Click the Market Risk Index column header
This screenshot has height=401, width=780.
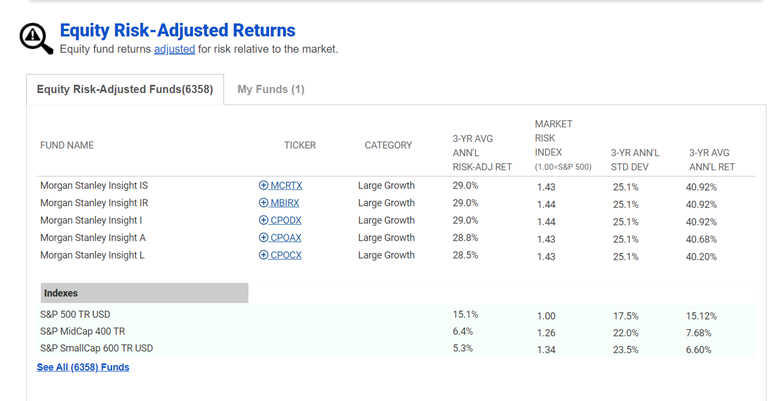point(563,145)
